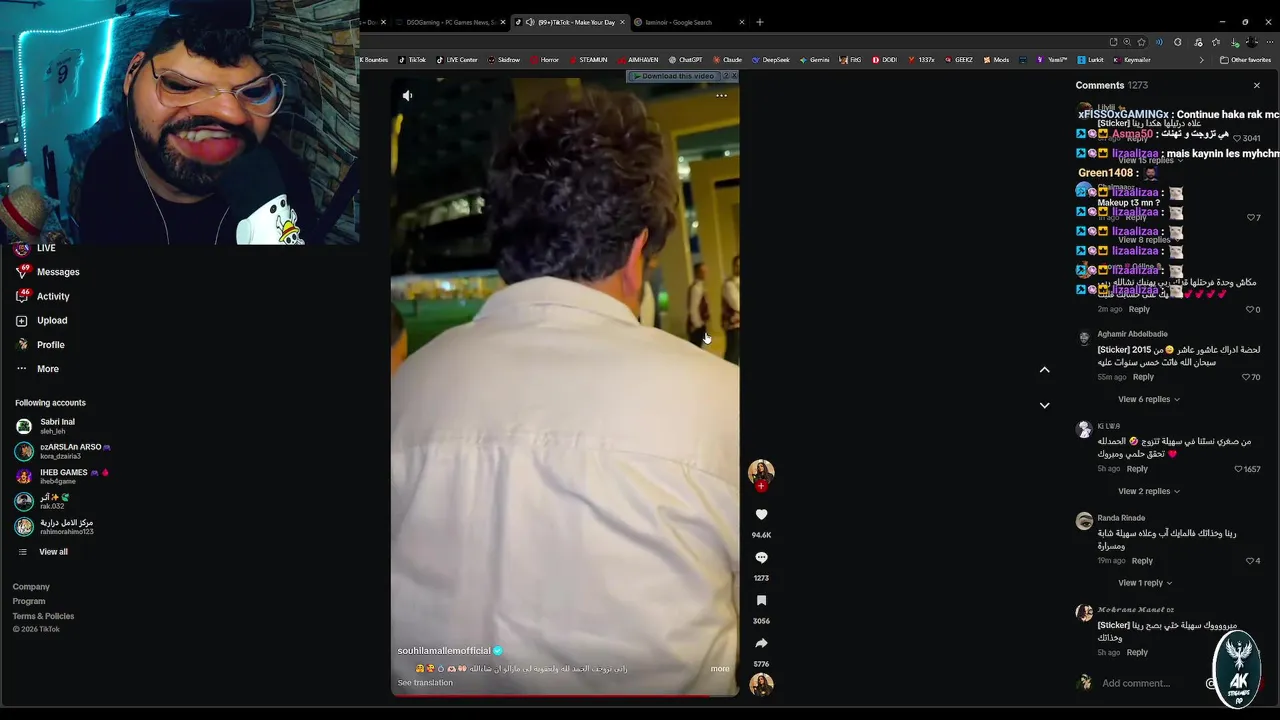This screenshot has height=720, width=1280.
Task: Show more bookmarks with the chevron
Action: [1201, 60]
